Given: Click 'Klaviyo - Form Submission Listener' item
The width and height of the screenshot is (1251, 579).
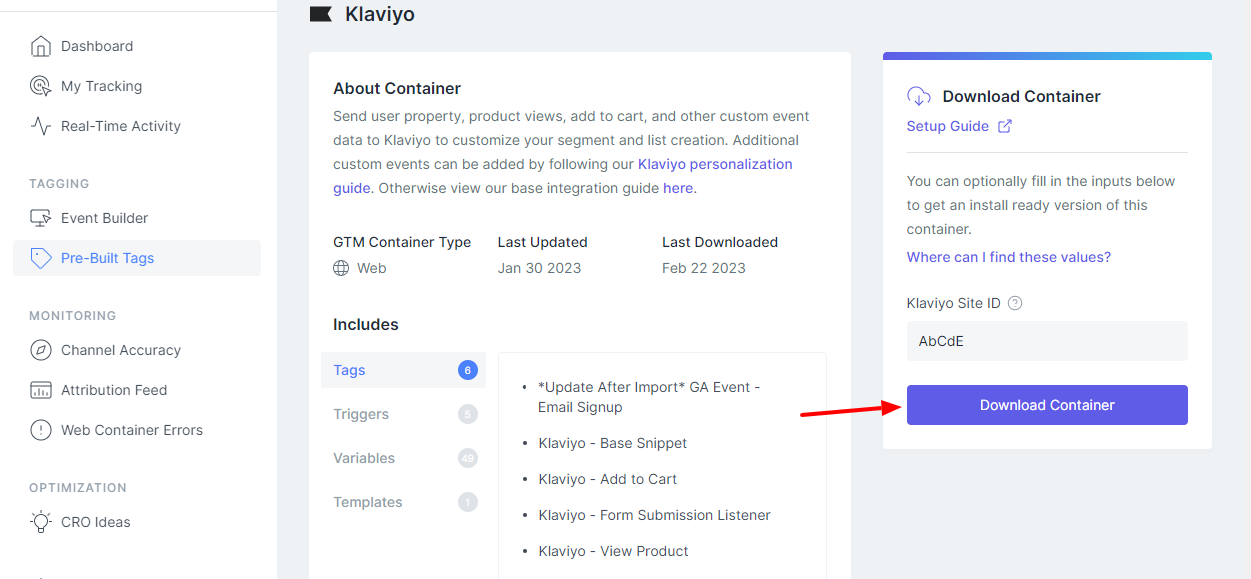Looking at the screenshot, I should [x=655, y=515].
